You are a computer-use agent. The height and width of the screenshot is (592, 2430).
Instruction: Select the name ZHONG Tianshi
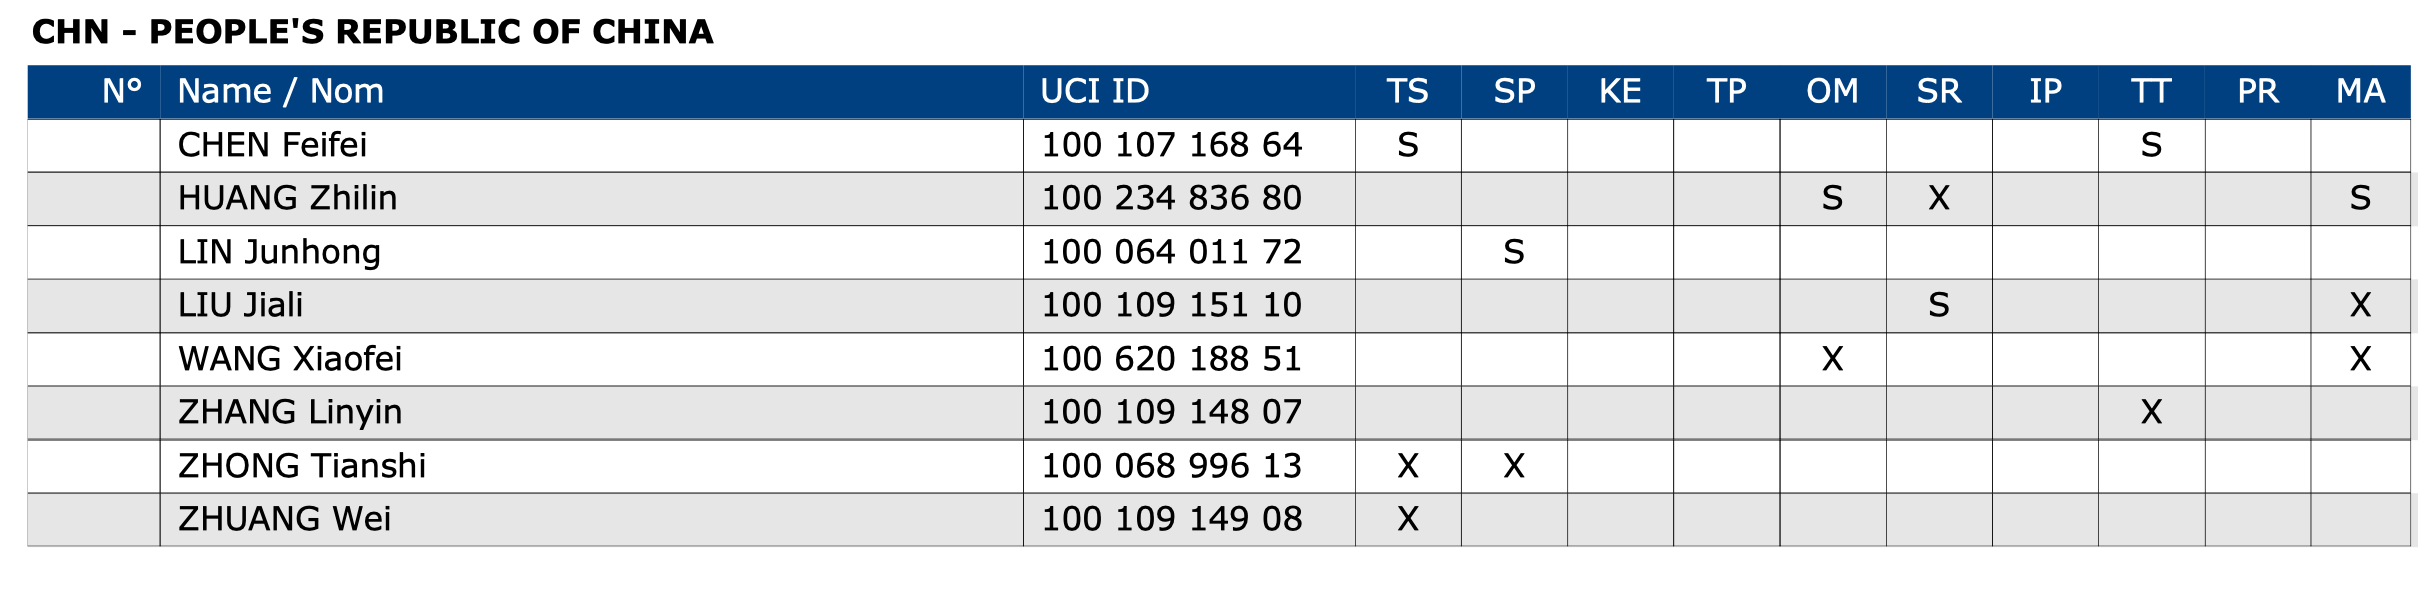click(302, 466)
